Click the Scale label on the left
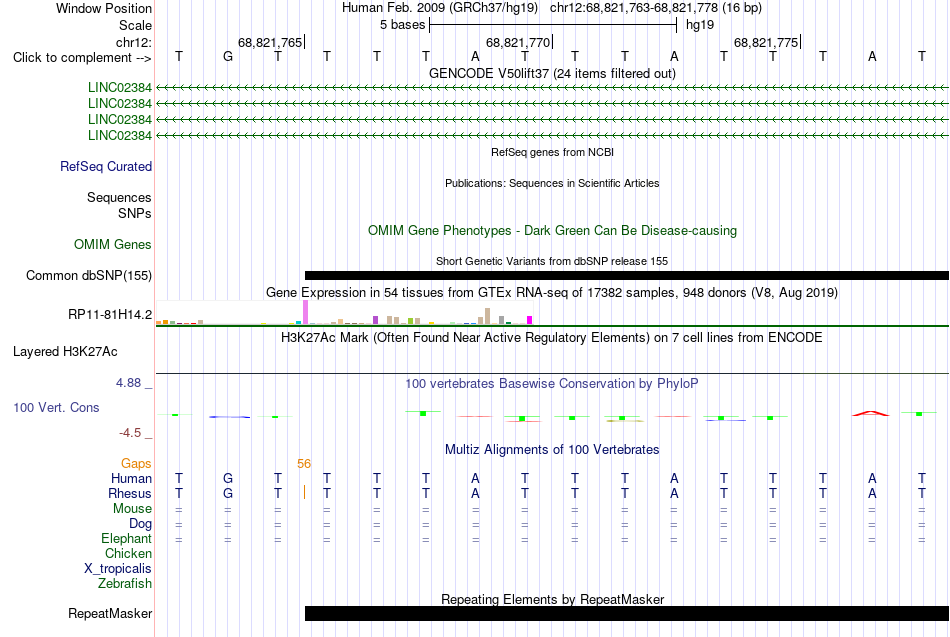 click(x=135, y=25)
